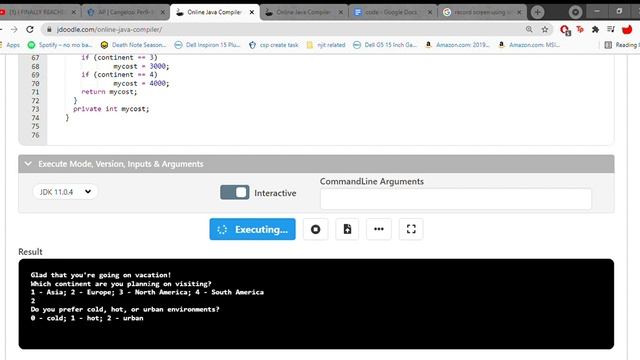The image size is (640, 360).
Task: Close the code - Google Docs tab
Action: (430, 12)
